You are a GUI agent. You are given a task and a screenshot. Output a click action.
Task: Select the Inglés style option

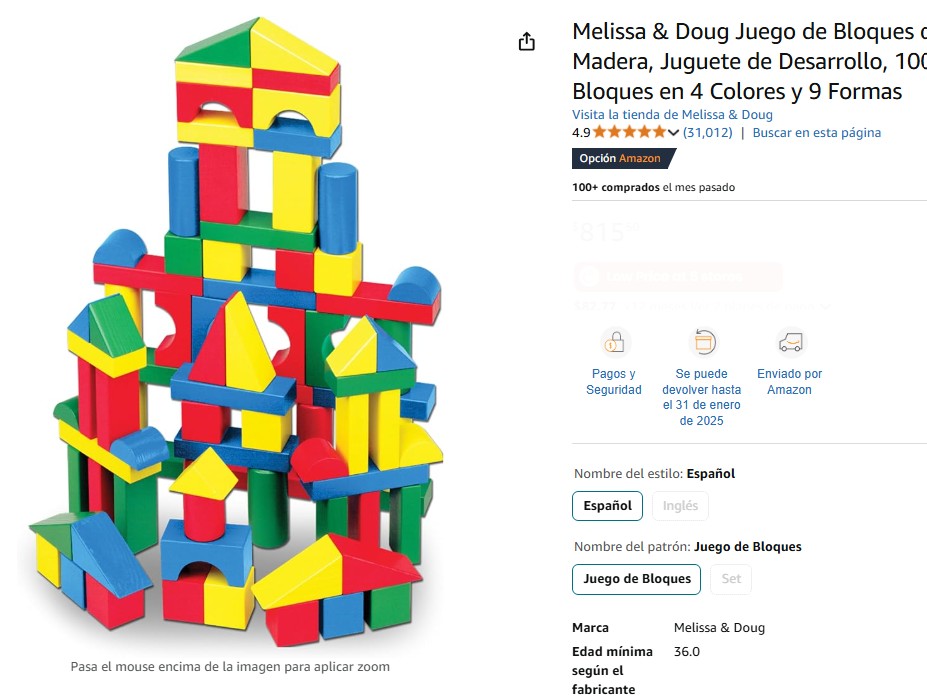(680, 506)
